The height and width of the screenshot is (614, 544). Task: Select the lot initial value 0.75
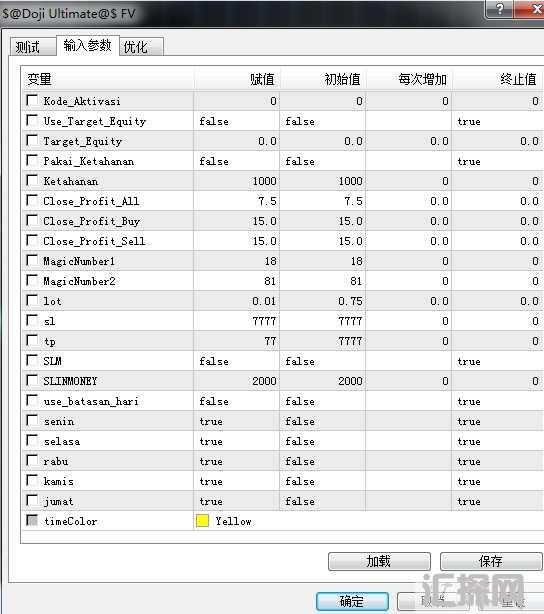pos(351,301)
